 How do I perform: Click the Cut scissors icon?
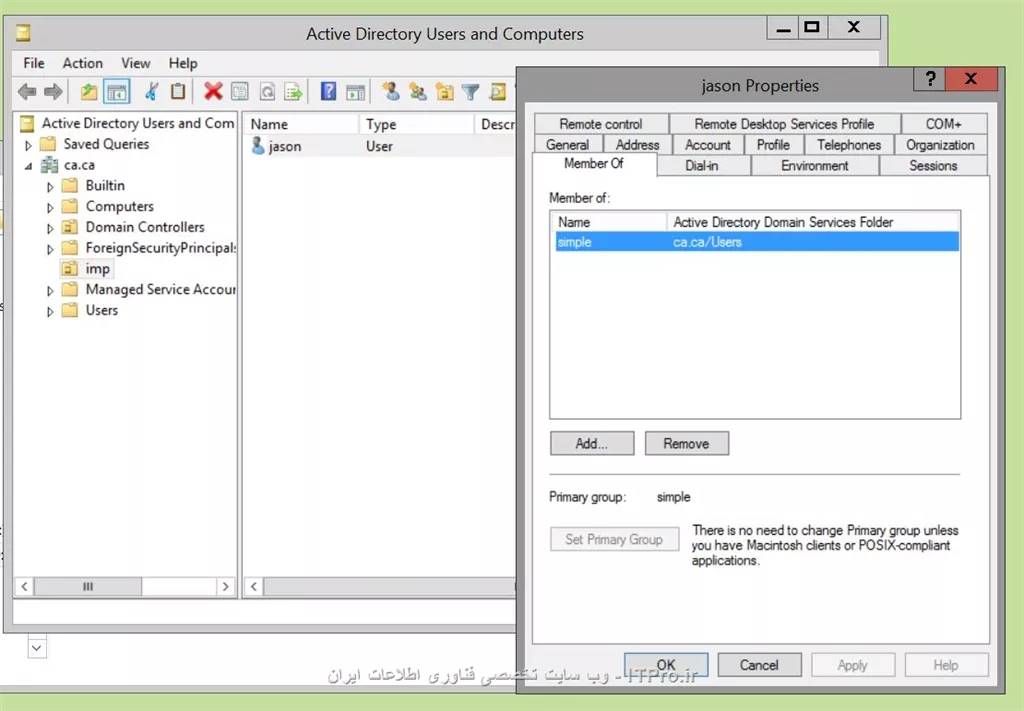pos(152,91)
